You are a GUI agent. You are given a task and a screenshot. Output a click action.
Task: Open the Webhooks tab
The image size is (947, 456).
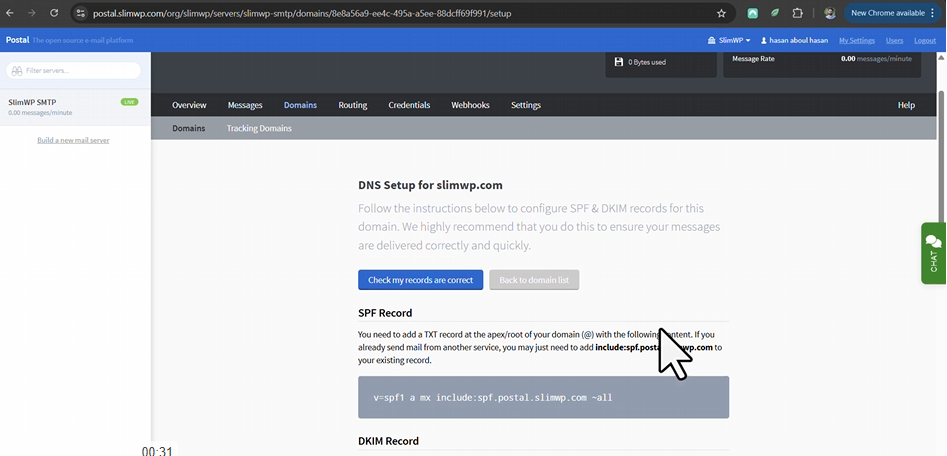click(470, 105)
